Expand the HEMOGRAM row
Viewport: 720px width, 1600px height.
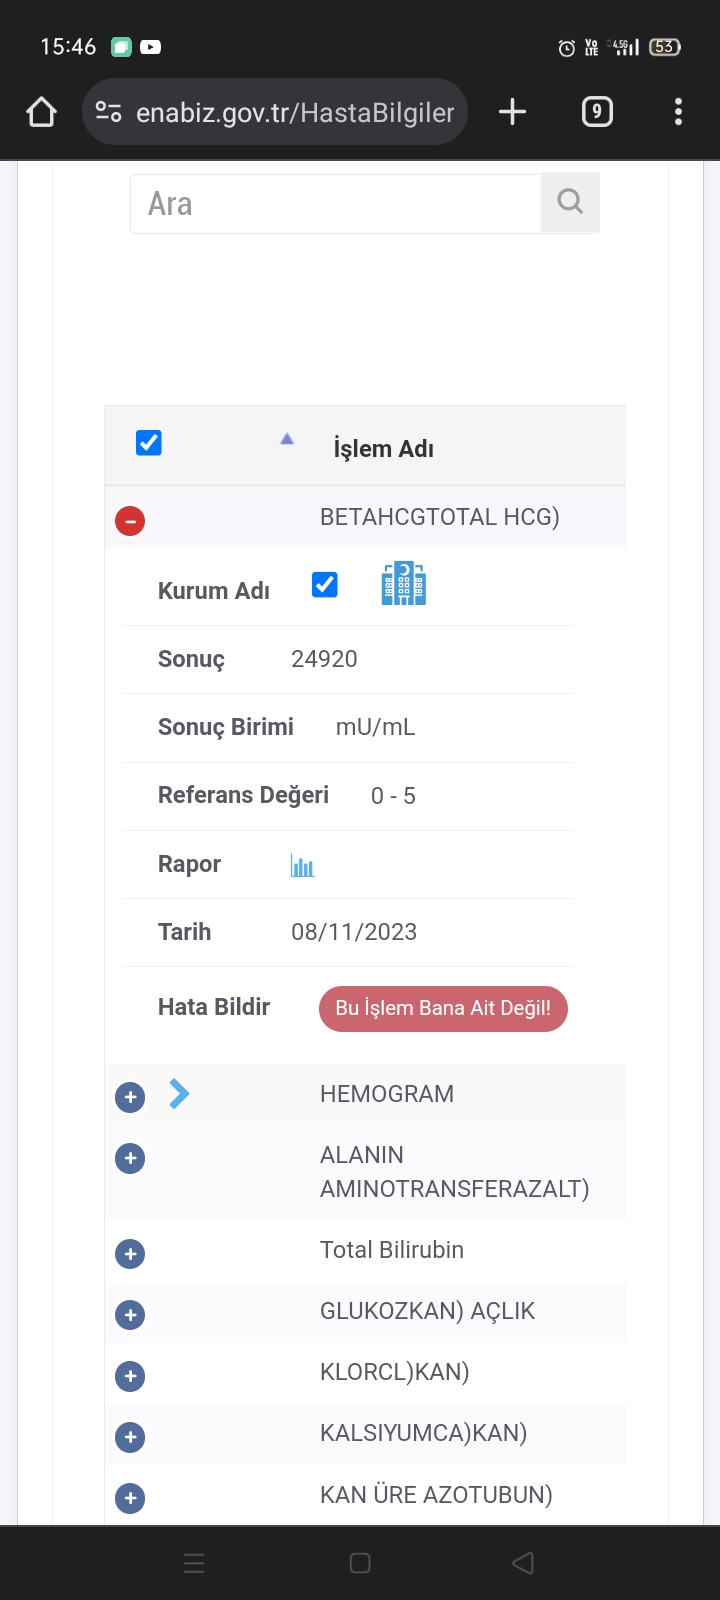[130, 1097]
